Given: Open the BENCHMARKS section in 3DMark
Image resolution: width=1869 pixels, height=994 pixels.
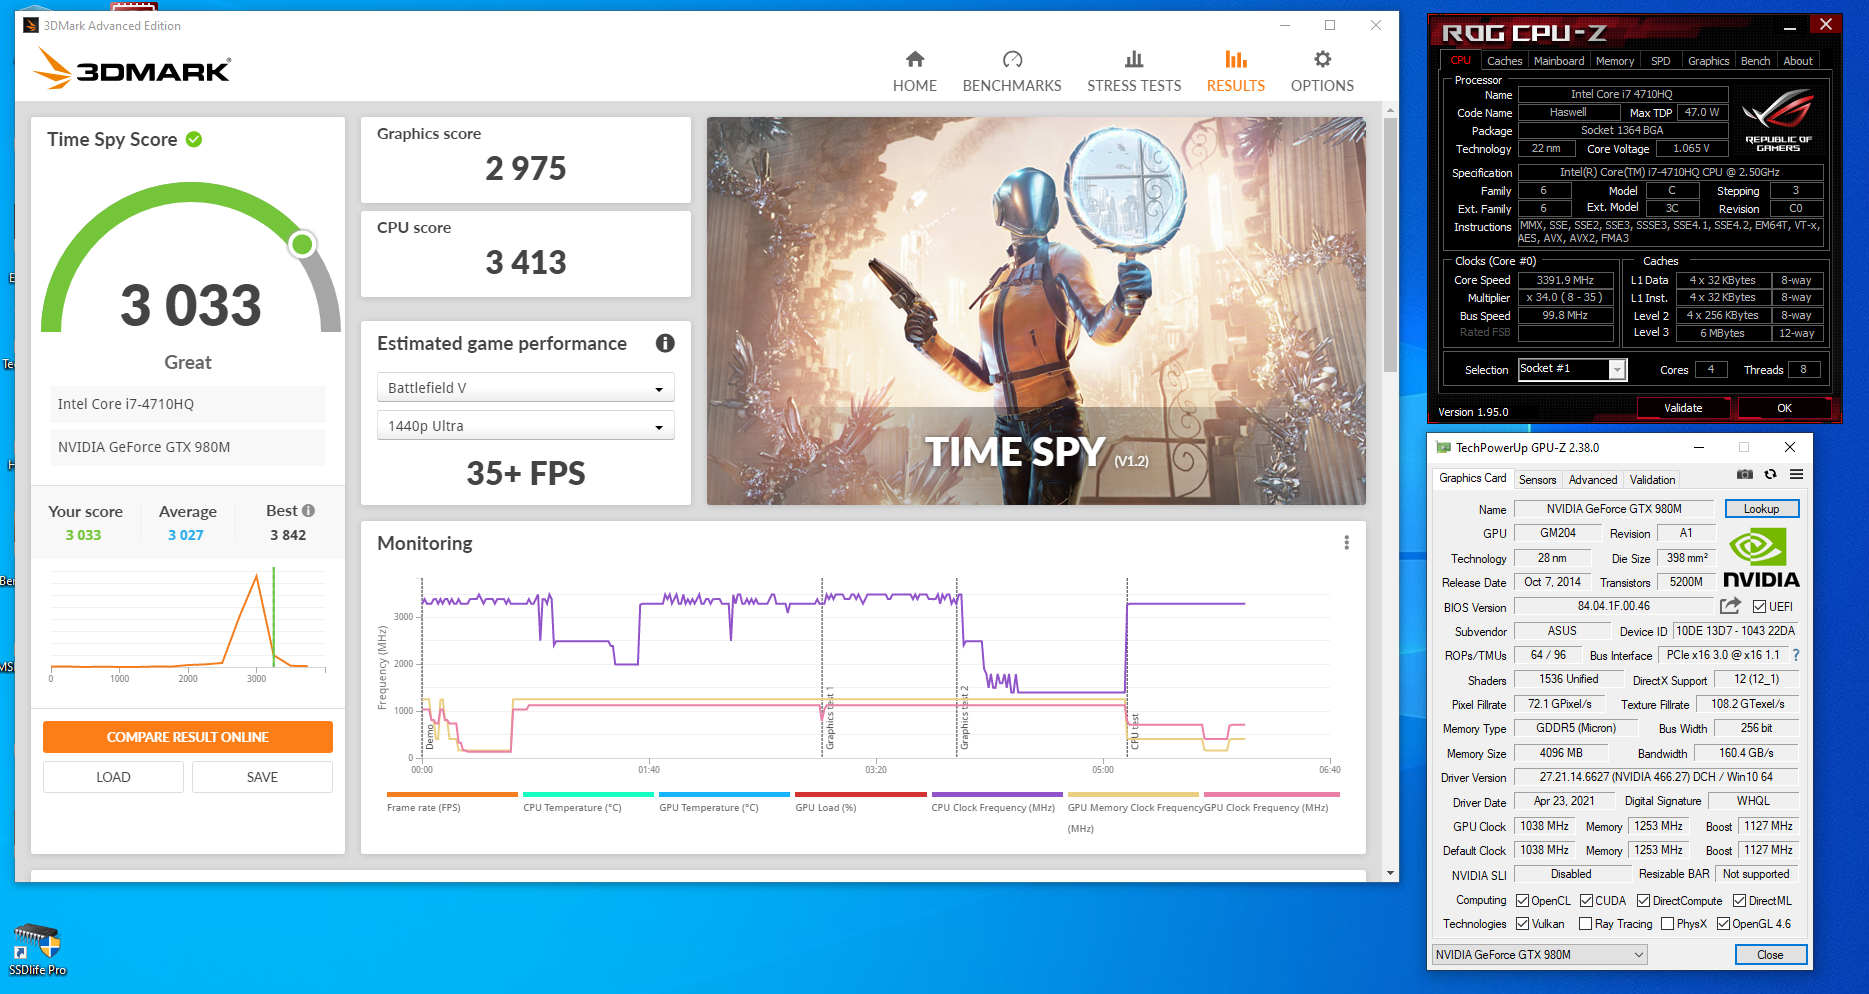Looking at the screenshot, I should (x=1012, y=72).
